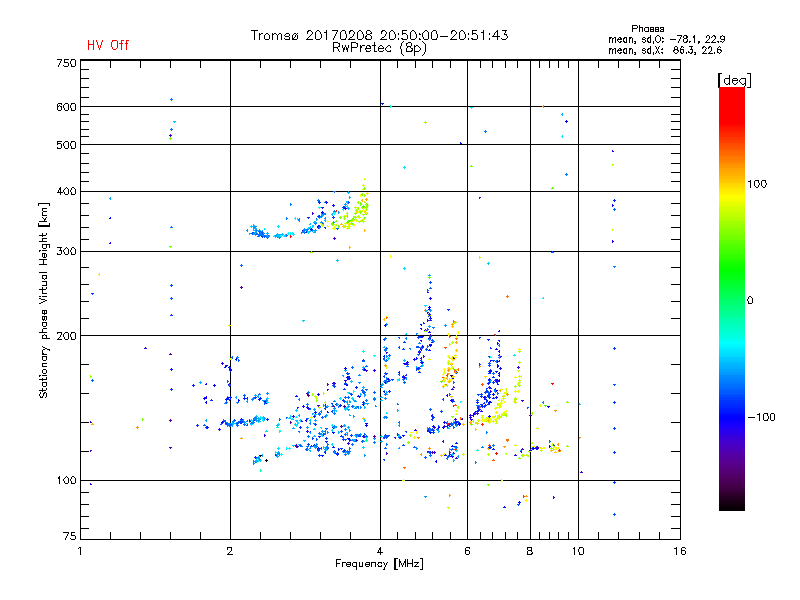Click the "16" frequency axis tick label

click(x=680, y=551)
